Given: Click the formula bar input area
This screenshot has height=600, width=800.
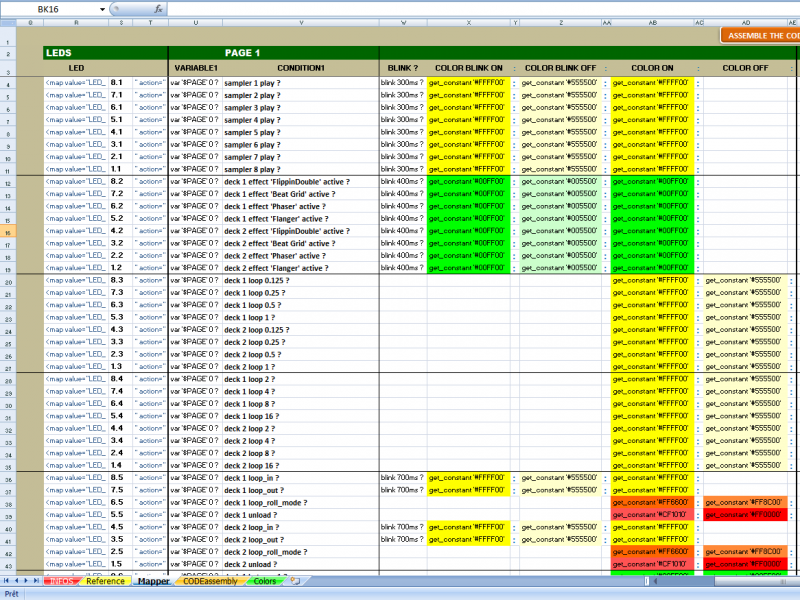Looking at the screenshot, I should point(480,8).
